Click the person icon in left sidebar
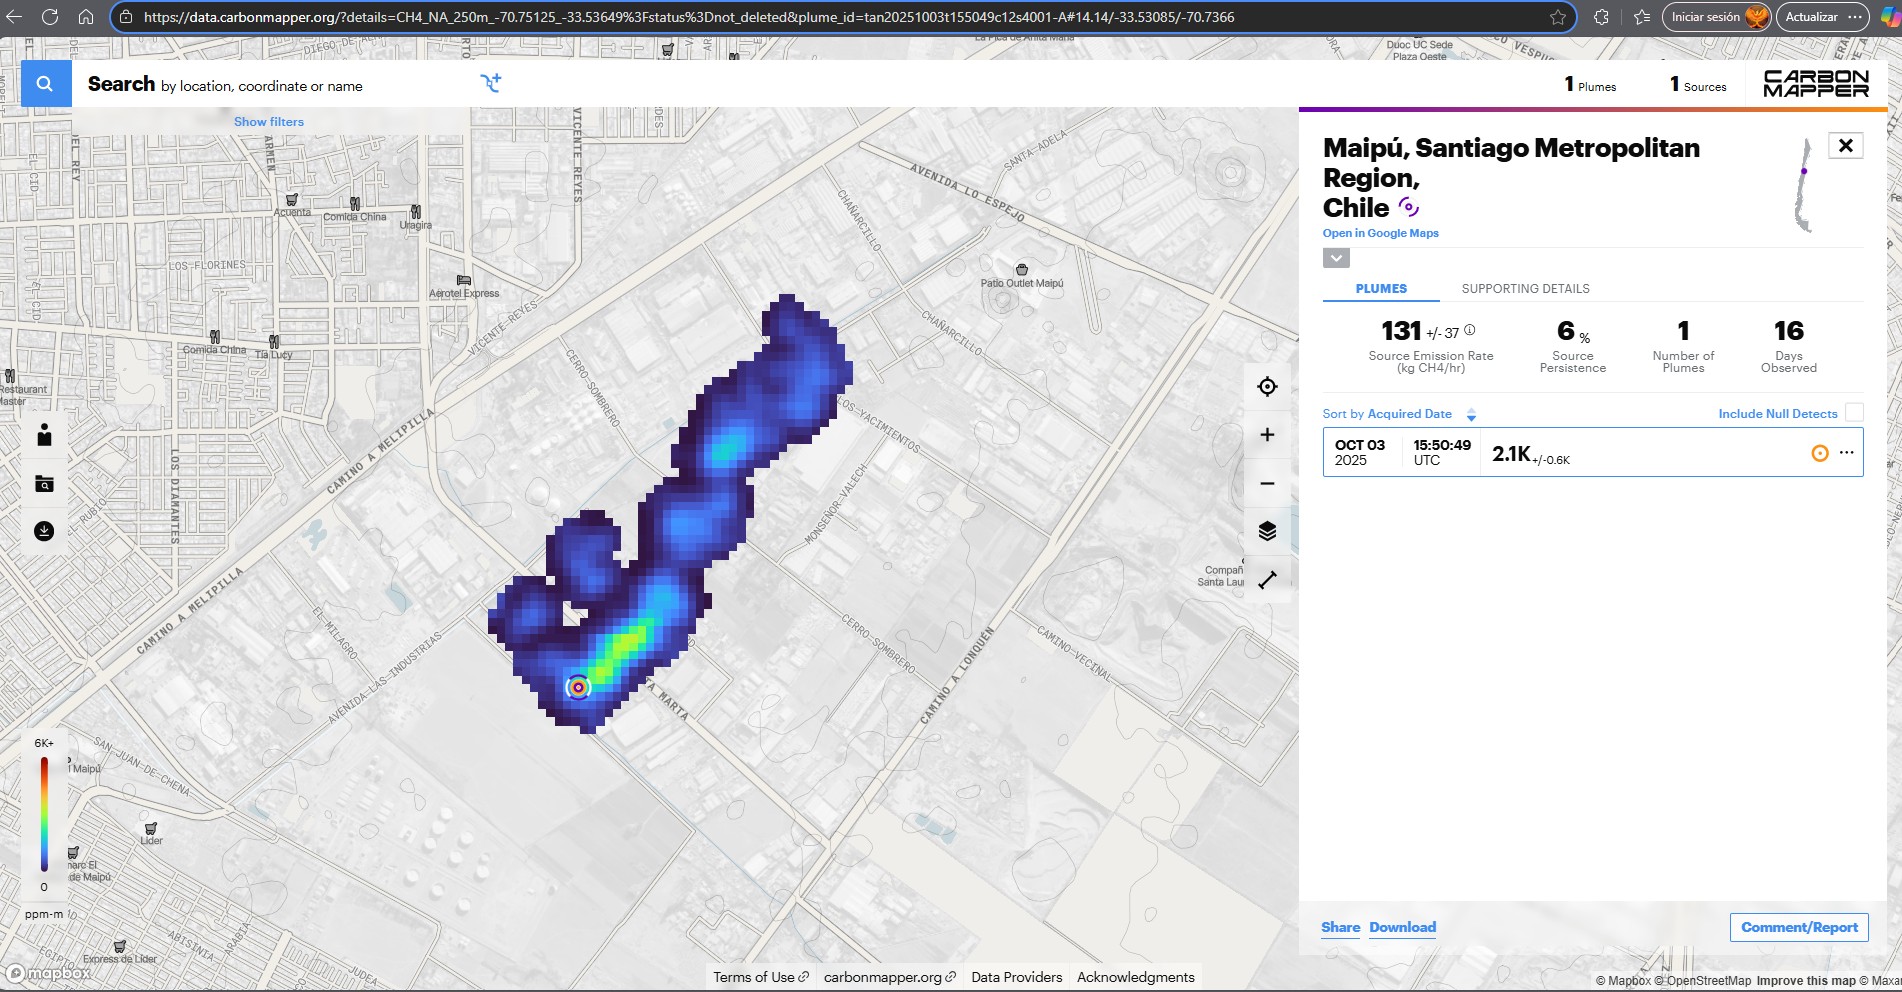The image size is (1902, 992). [x=44, y=435]
